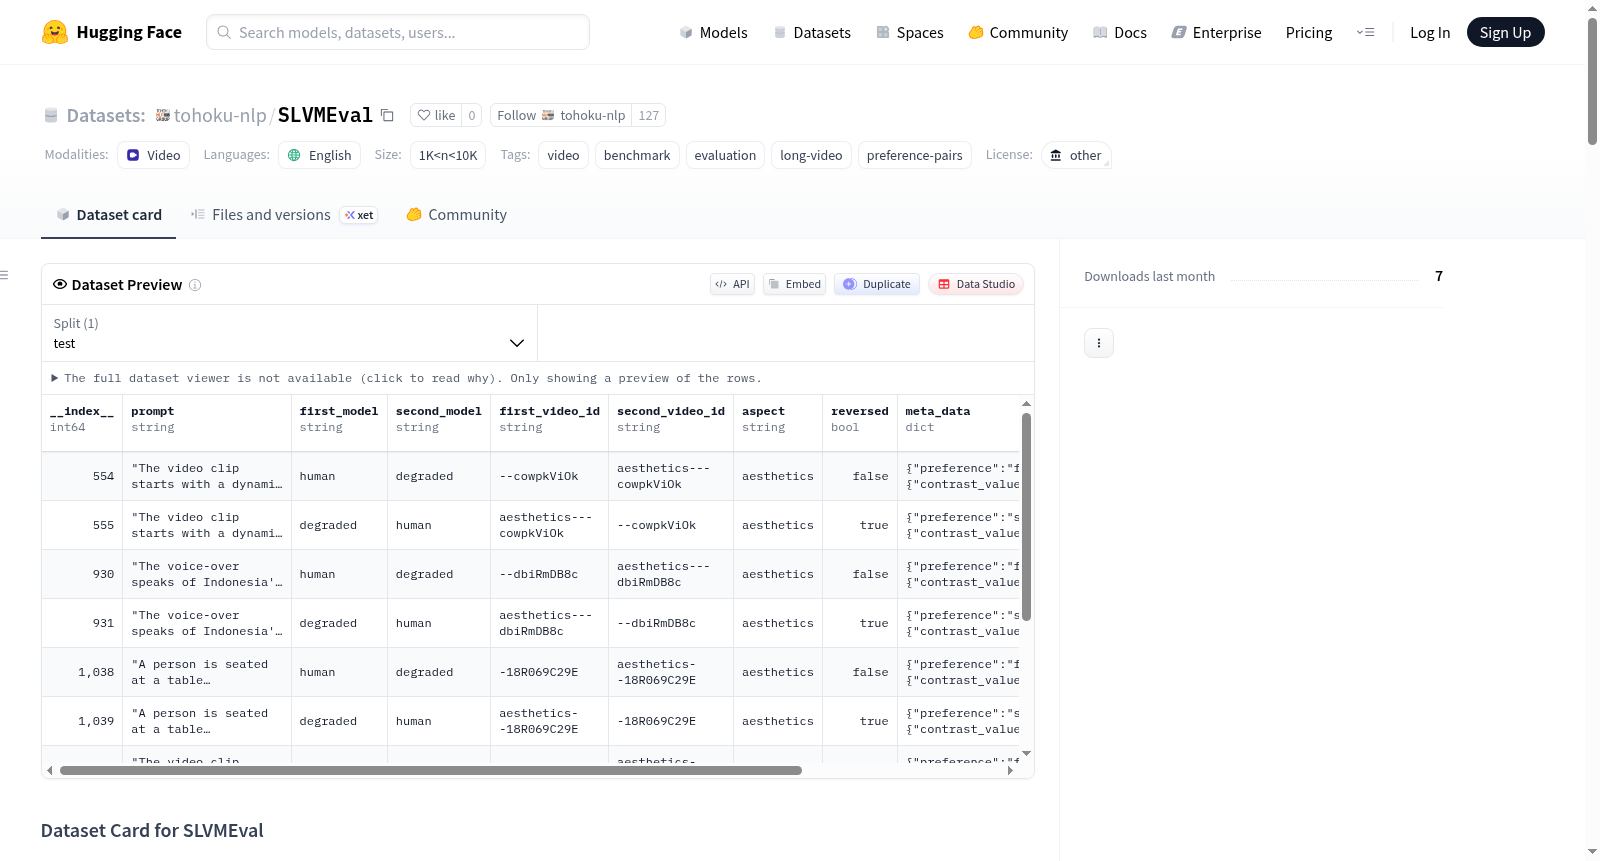Open the API button in Dataset Preview
Viewport: 1600px width, 861px height.
coord(732,284)
